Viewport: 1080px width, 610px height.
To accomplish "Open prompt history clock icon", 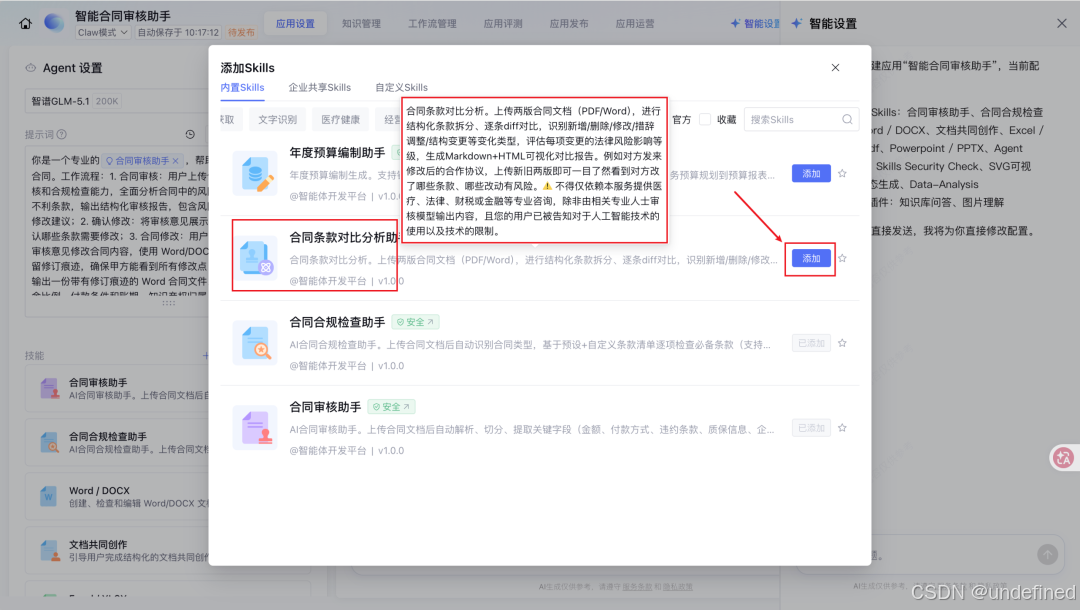I will point(190,134).
